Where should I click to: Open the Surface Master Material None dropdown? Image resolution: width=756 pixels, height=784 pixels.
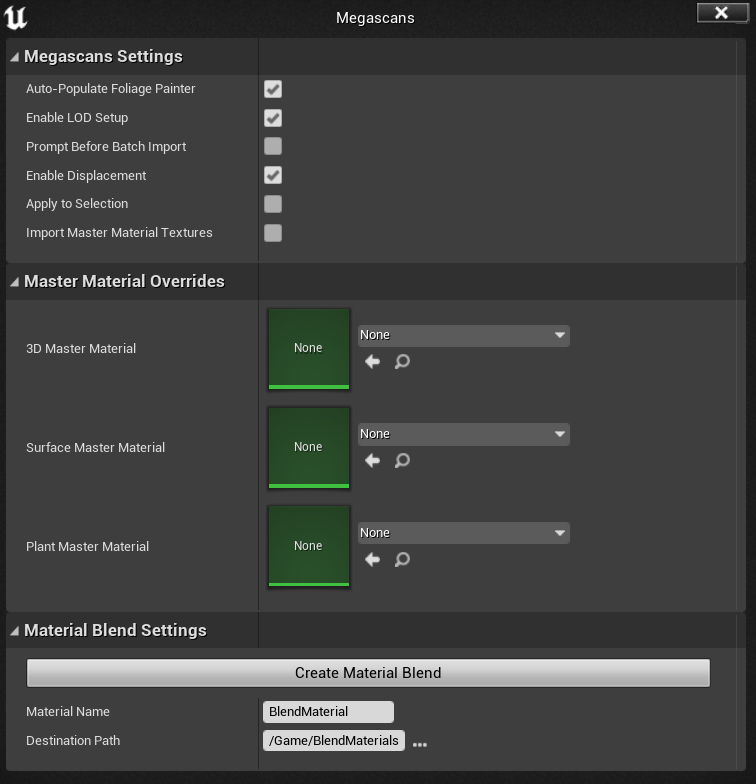464,434
